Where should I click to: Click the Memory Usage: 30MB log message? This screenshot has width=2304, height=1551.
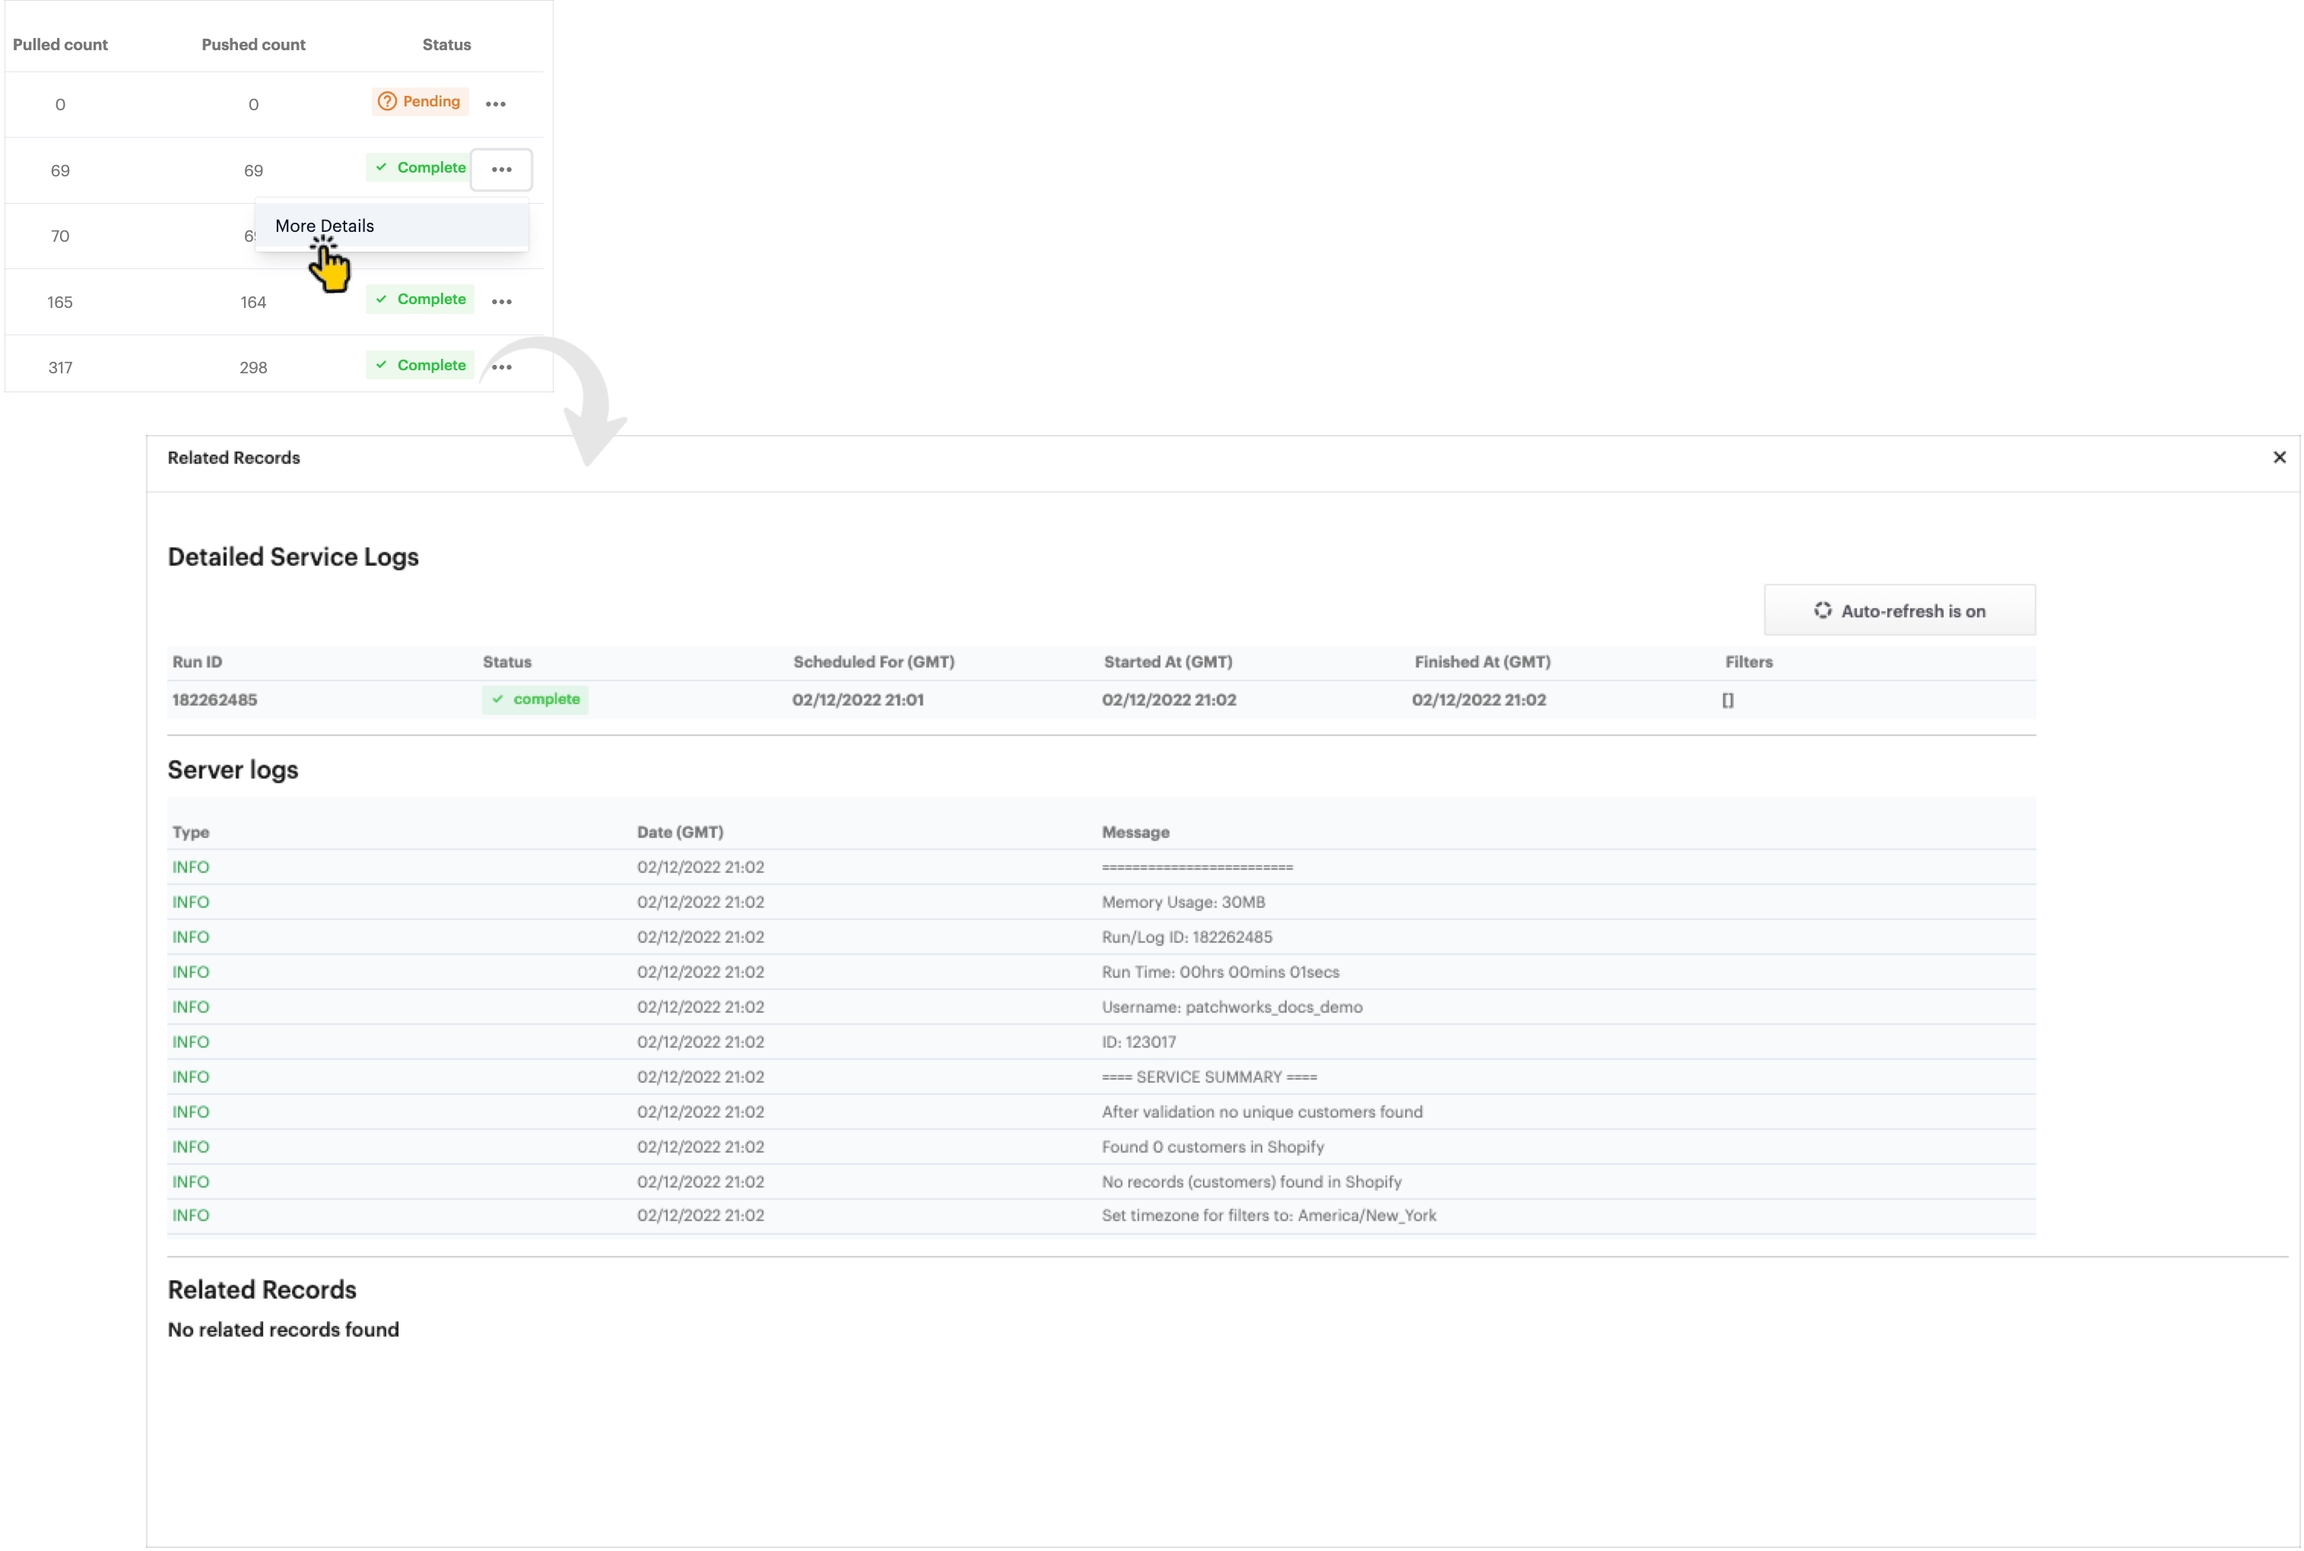pyautogui.click(x=1183, y=902)
